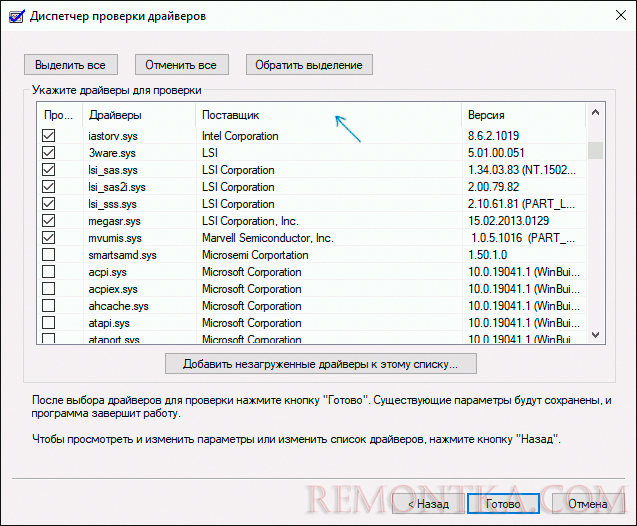Sort by the 'Версия' column header

[x=524, y=115]
